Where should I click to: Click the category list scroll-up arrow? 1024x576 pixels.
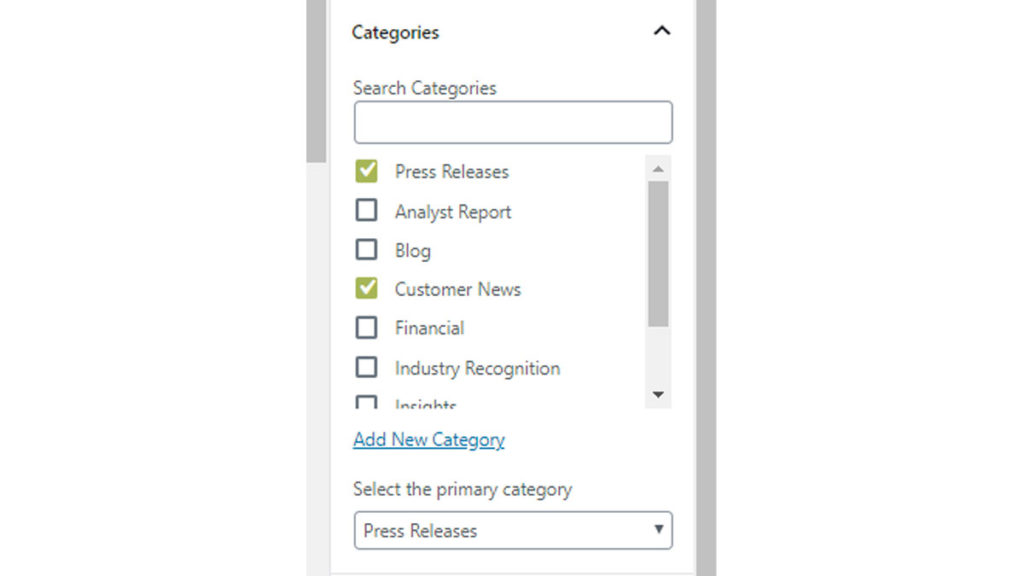658,169
